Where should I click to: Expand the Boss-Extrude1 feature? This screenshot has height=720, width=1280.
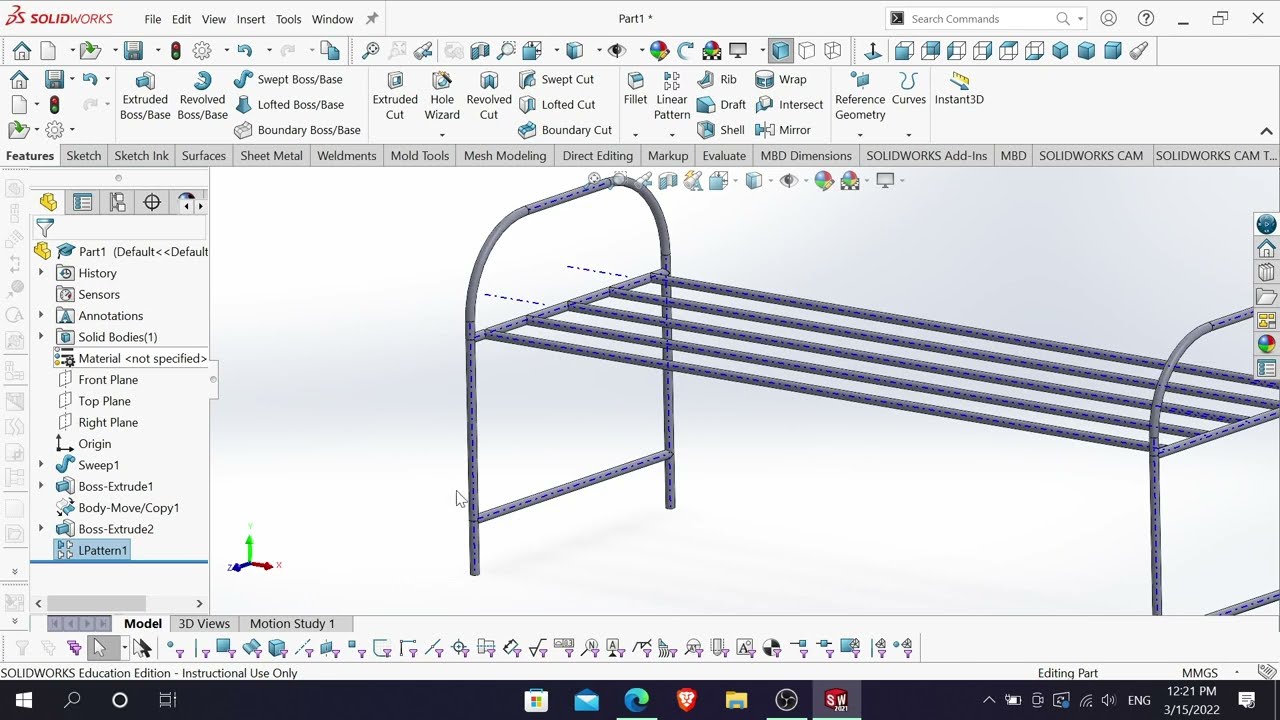pos(41,486)
